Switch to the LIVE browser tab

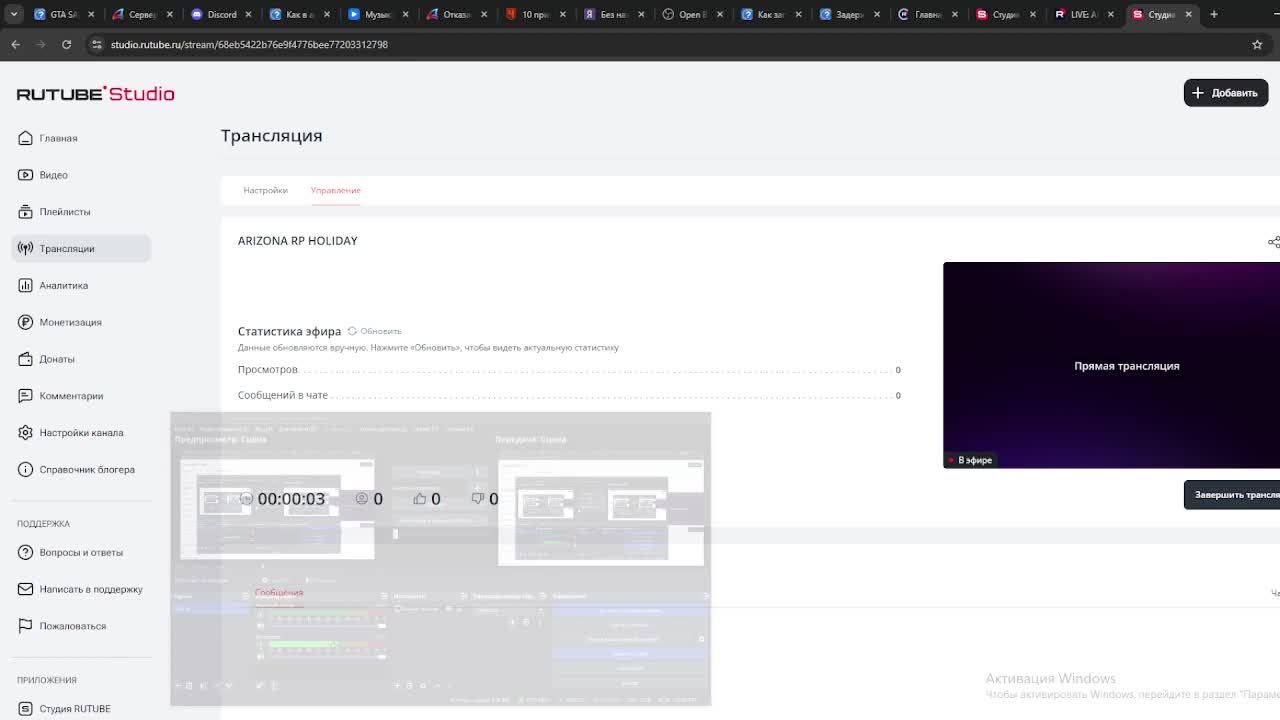(x=1084, y=14)
